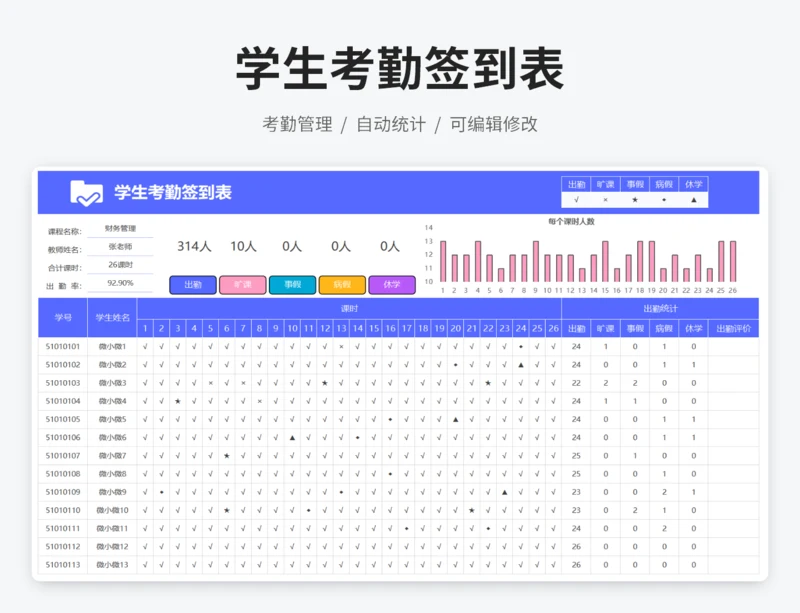Click the teal 事假 button
The height and width of the screenshot is (613, 800).
(x=292, y=285)
